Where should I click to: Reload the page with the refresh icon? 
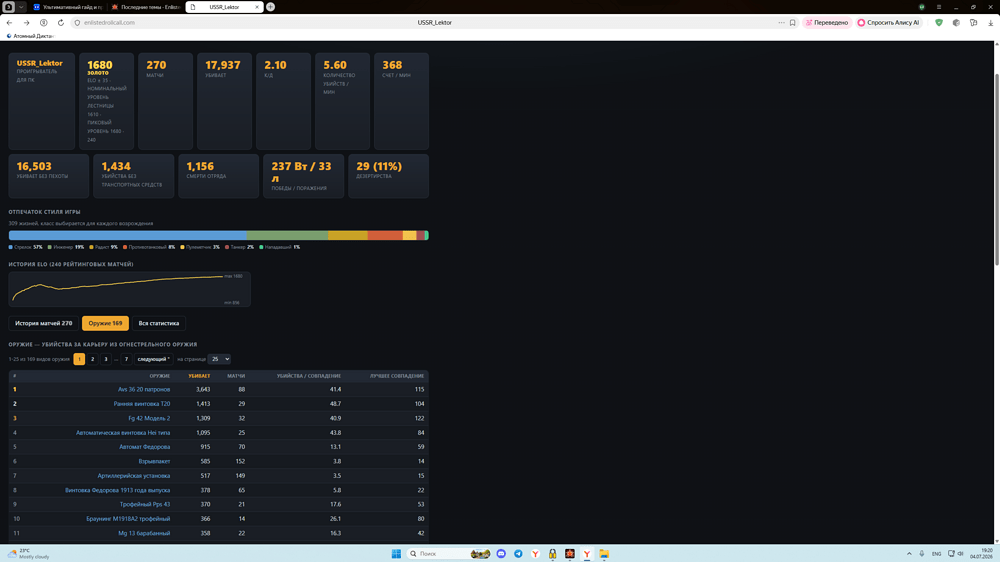click(x=61, y=22)
